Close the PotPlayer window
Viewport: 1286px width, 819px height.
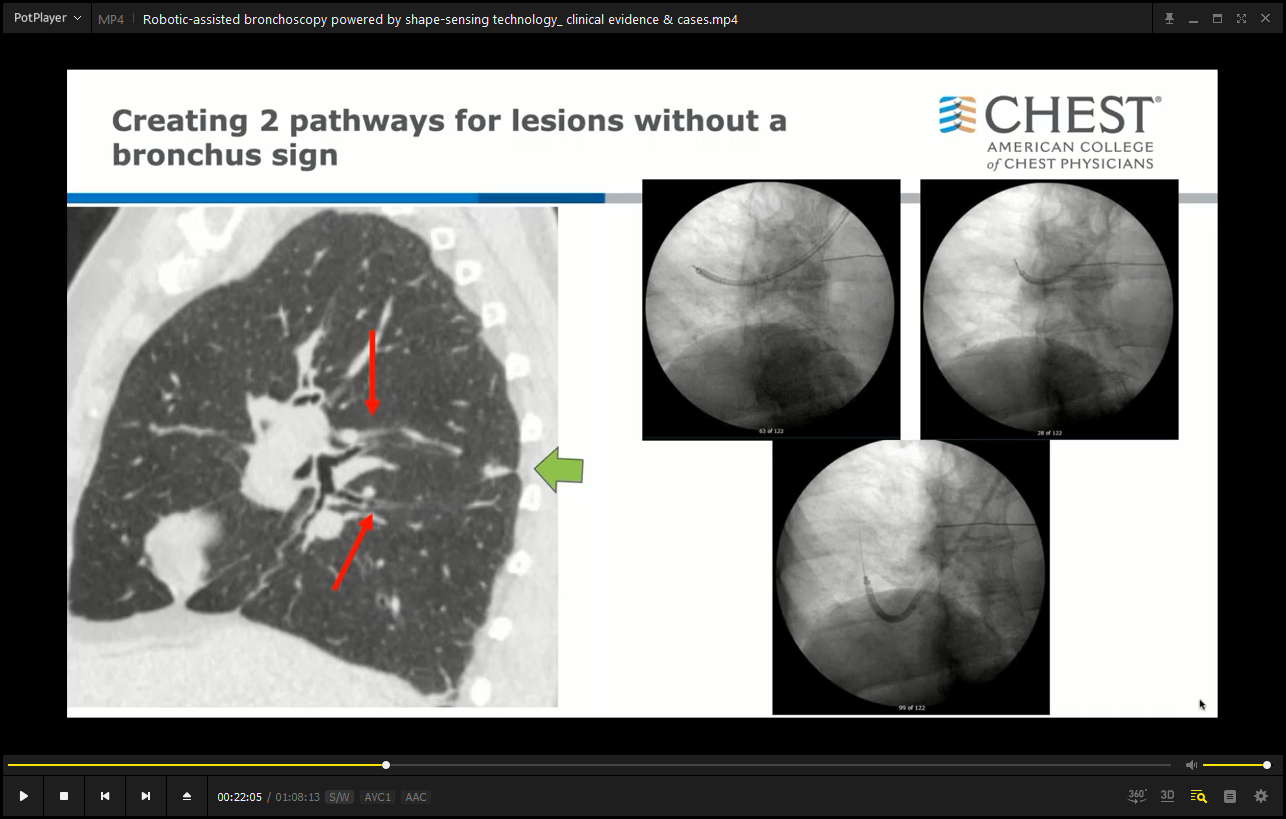(x=1266, y=19)
